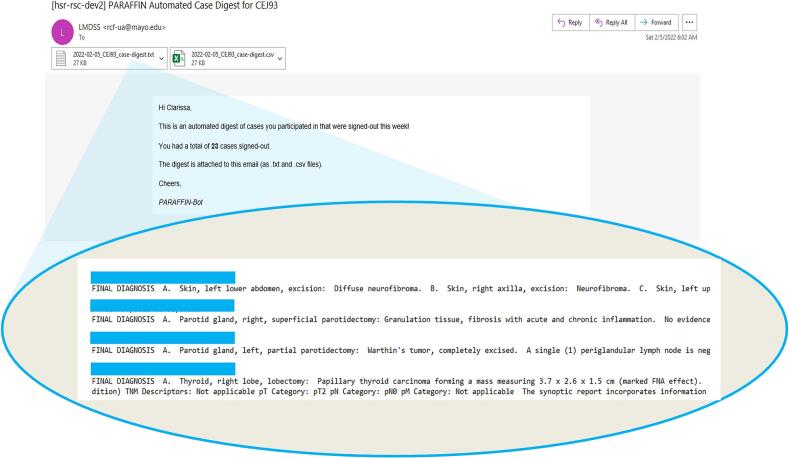Click the PARAFFIN-Bot signature text

[181, 202]
